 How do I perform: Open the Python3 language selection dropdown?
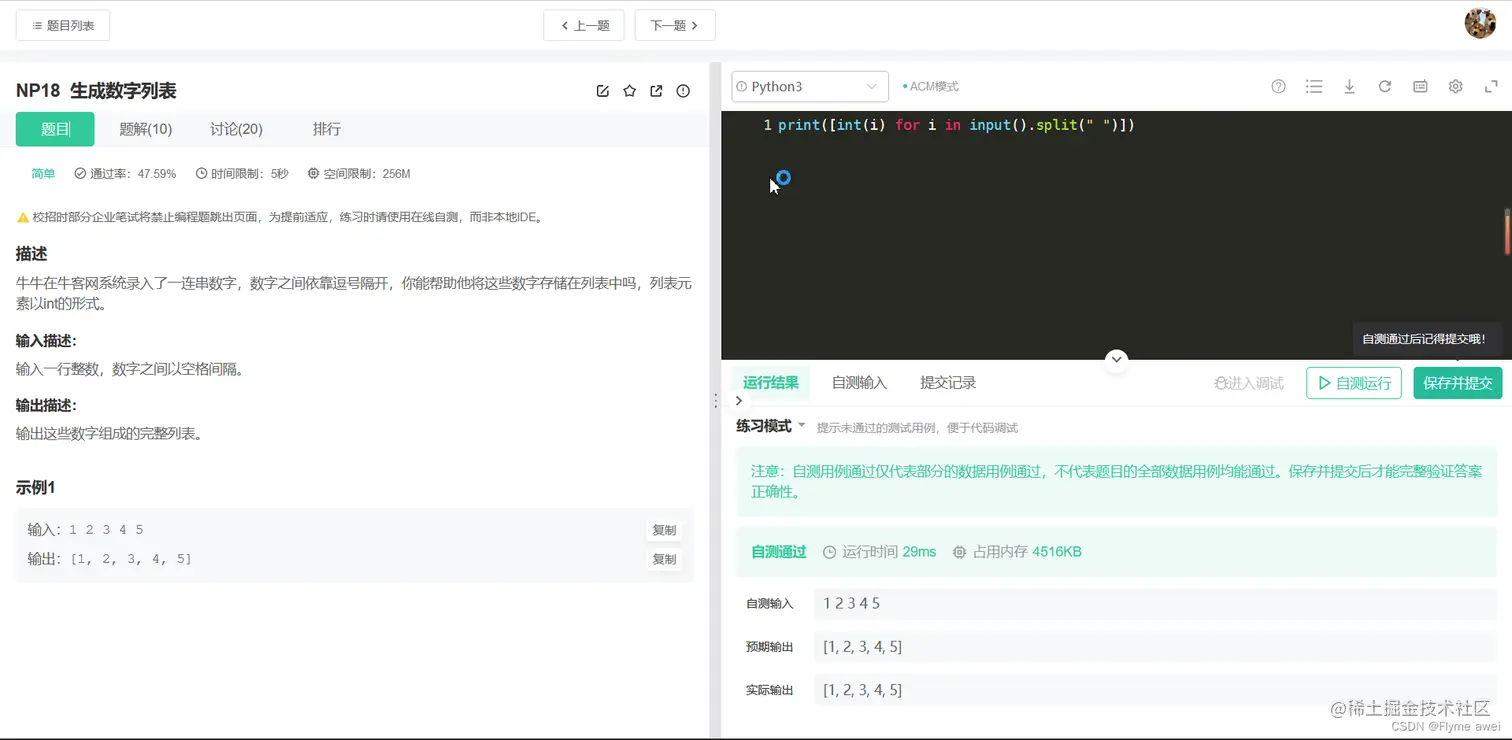pyautogui.click(x=809, y=86)
